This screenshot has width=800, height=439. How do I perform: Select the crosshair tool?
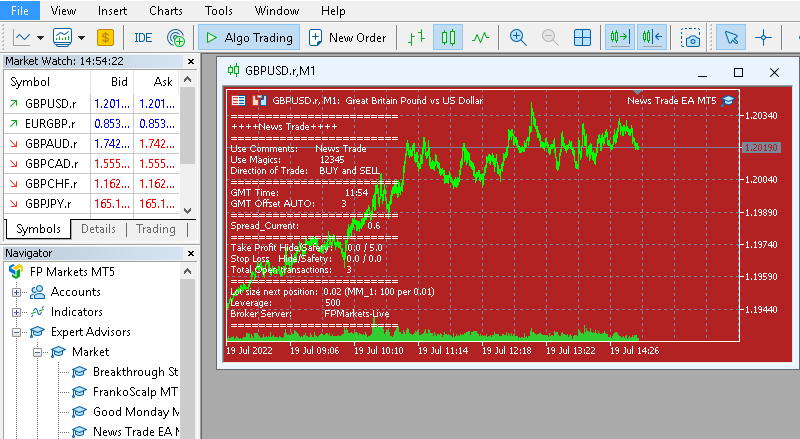click(763, 37)
